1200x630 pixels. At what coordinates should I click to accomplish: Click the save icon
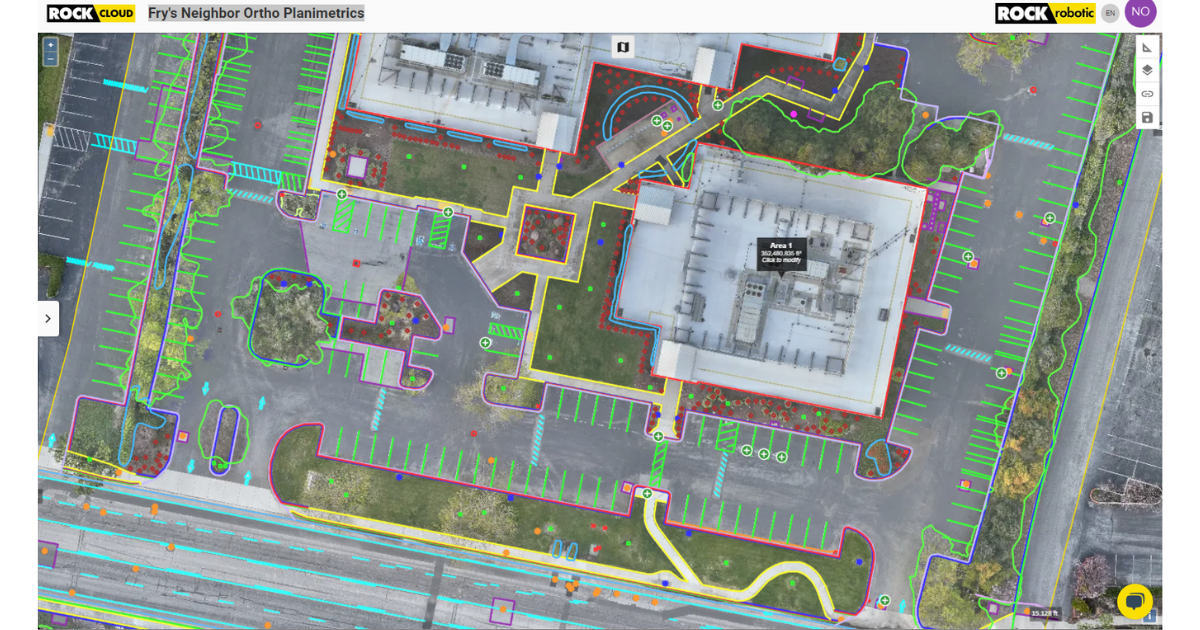pyautogui.click(x=1147, y=117)
